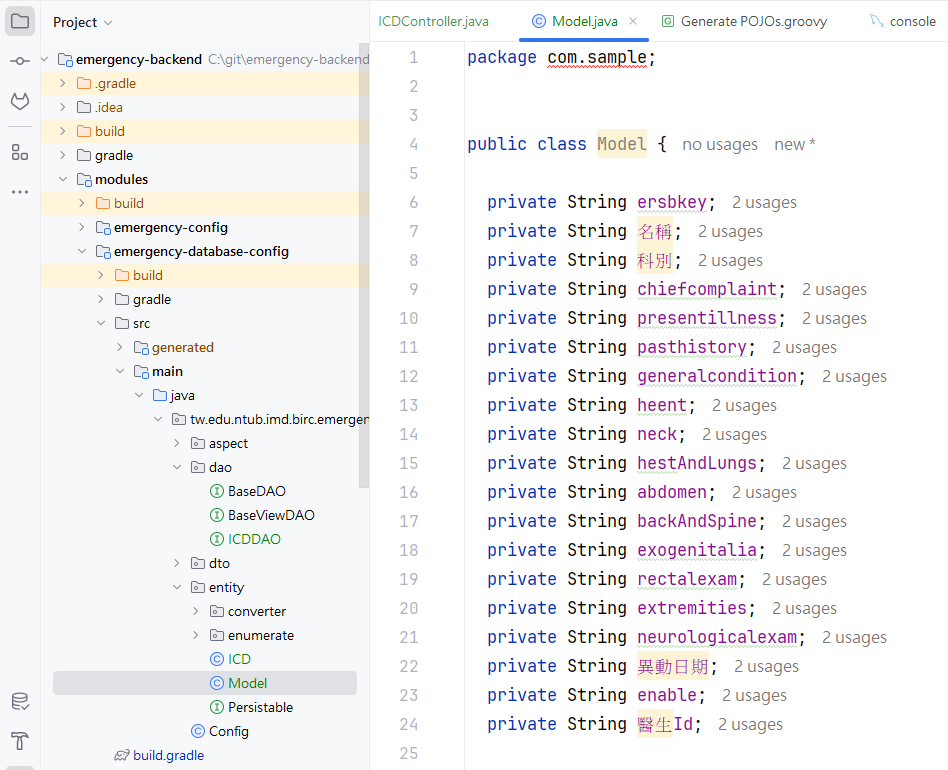The height and width of the screenshot is (770, 948).
Task: Click the Project tree vertical scrollbar
Action: tap(363, 266)
